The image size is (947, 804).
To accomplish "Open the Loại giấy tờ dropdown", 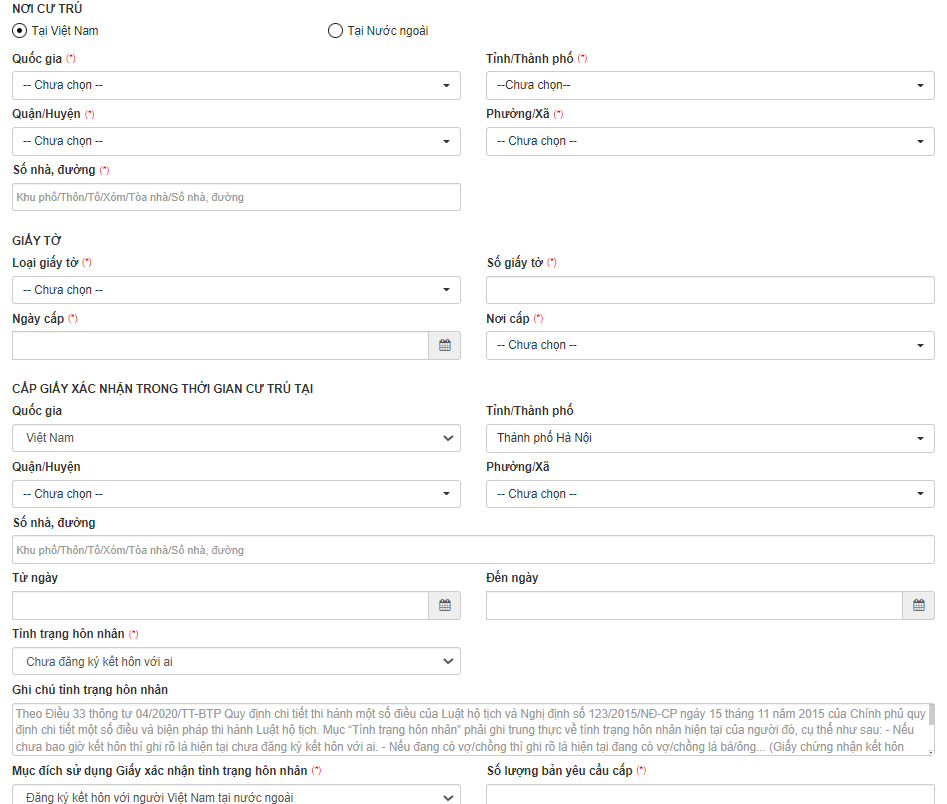I will click(236, 290).
